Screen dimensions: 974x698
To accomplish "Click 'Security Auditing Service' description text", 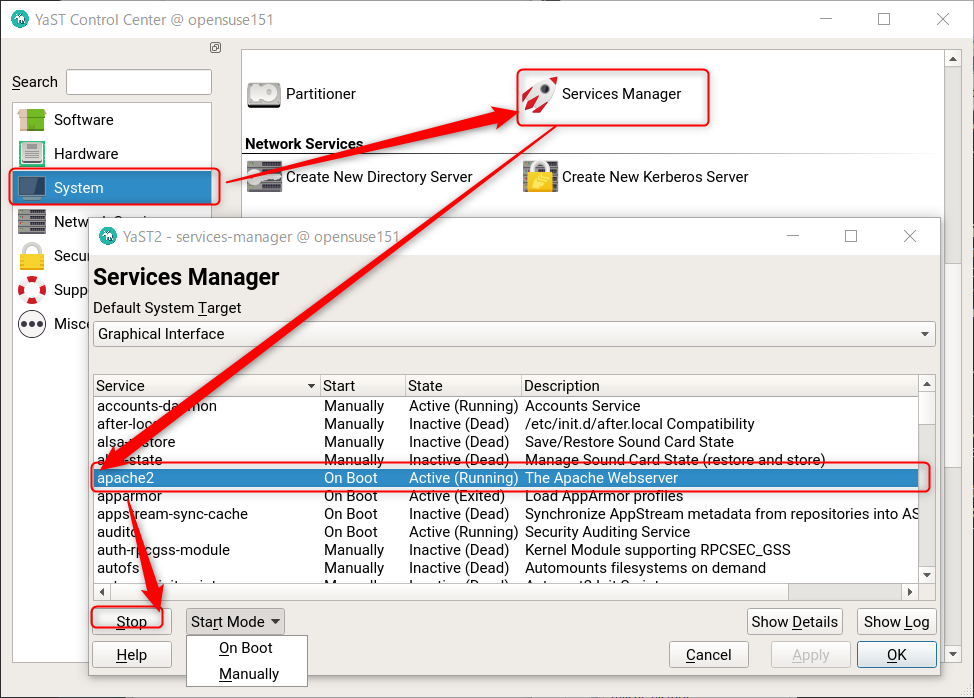I will [608, 532].
